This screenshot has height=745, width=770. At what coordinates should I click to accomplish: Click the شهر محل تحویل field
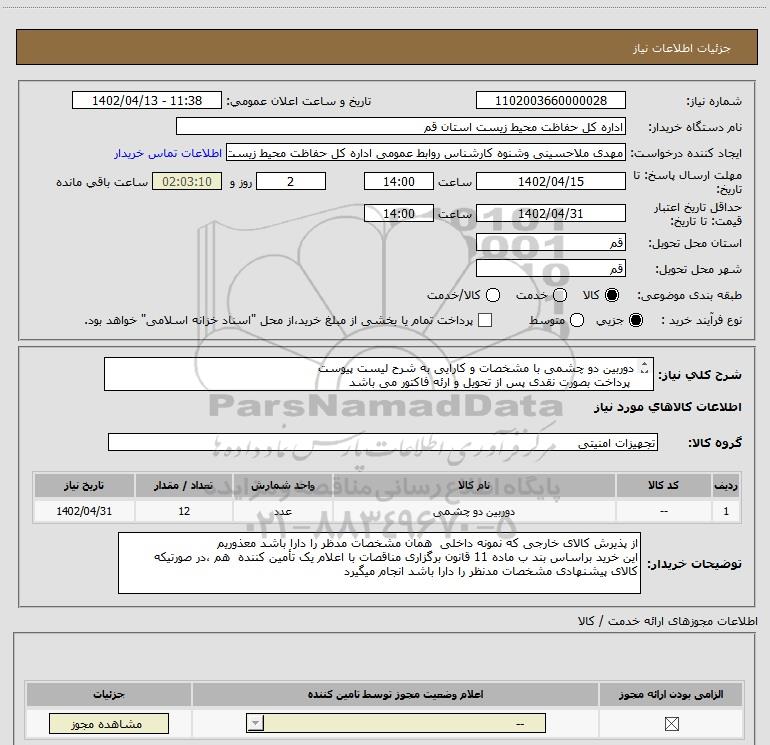550,268
